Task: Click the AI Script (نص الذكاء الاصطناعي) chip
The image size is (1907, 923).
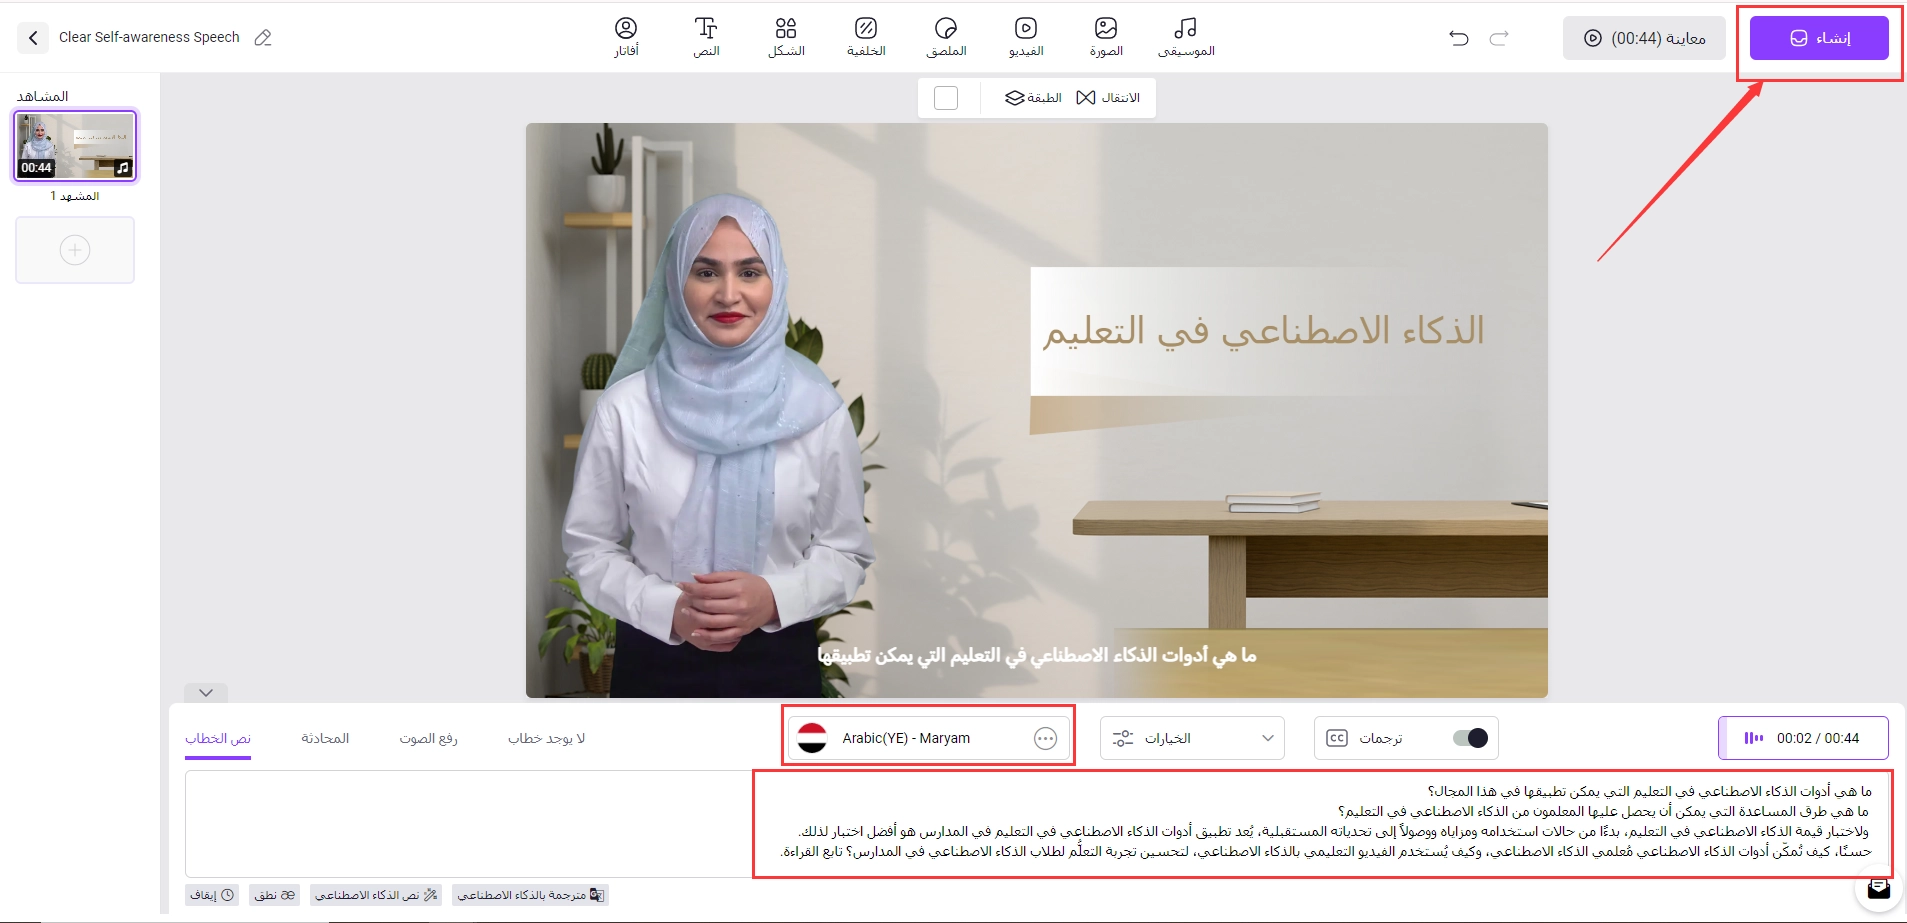Action: click(x=376, y=895)
